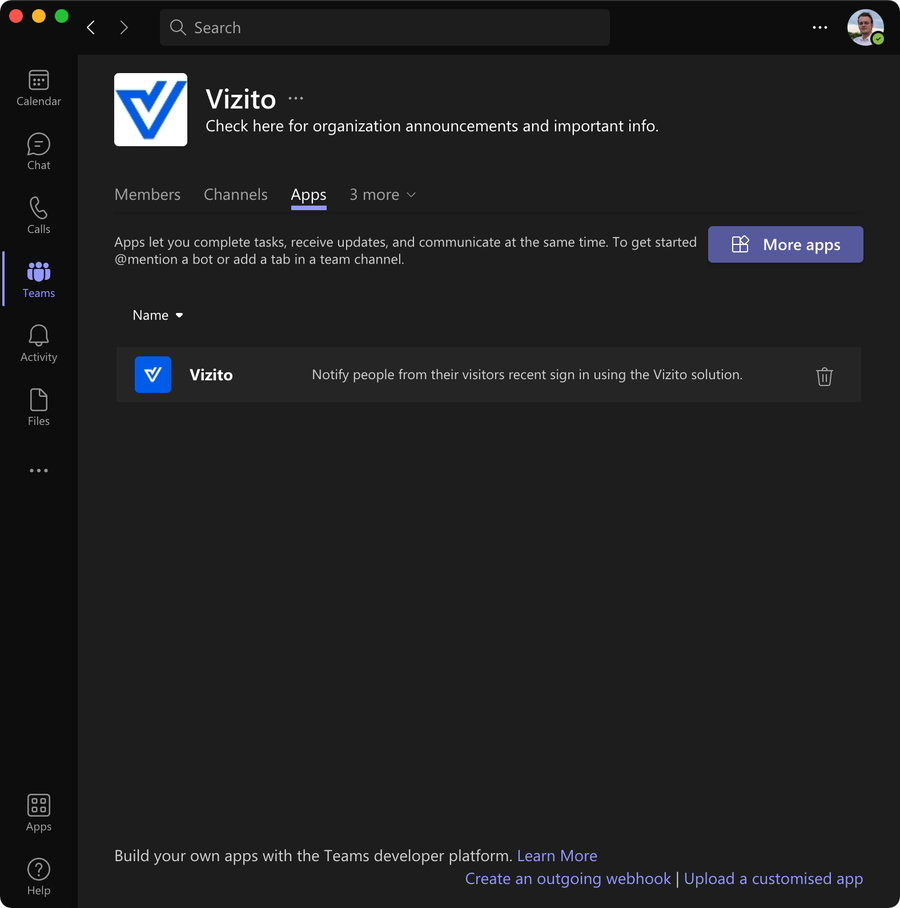Click 'Create an outgoing webhook' link

pos(568,879)
